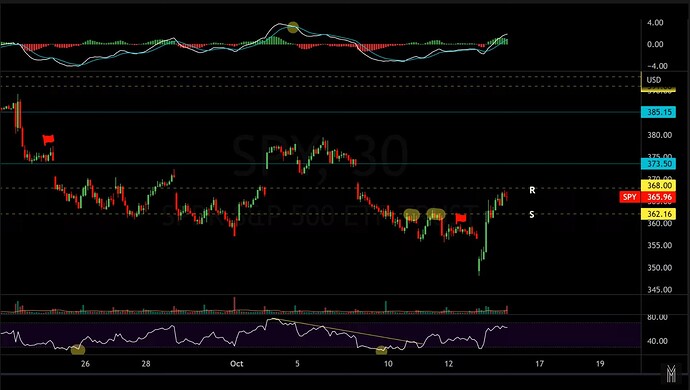
Task: Click the 10 date label on time axis
Action: click(x=388, y=364)
